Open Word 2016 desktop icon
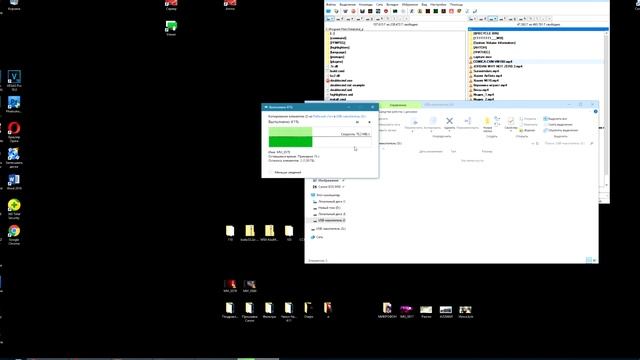640x360 pixels. click(x=14, y=182)
